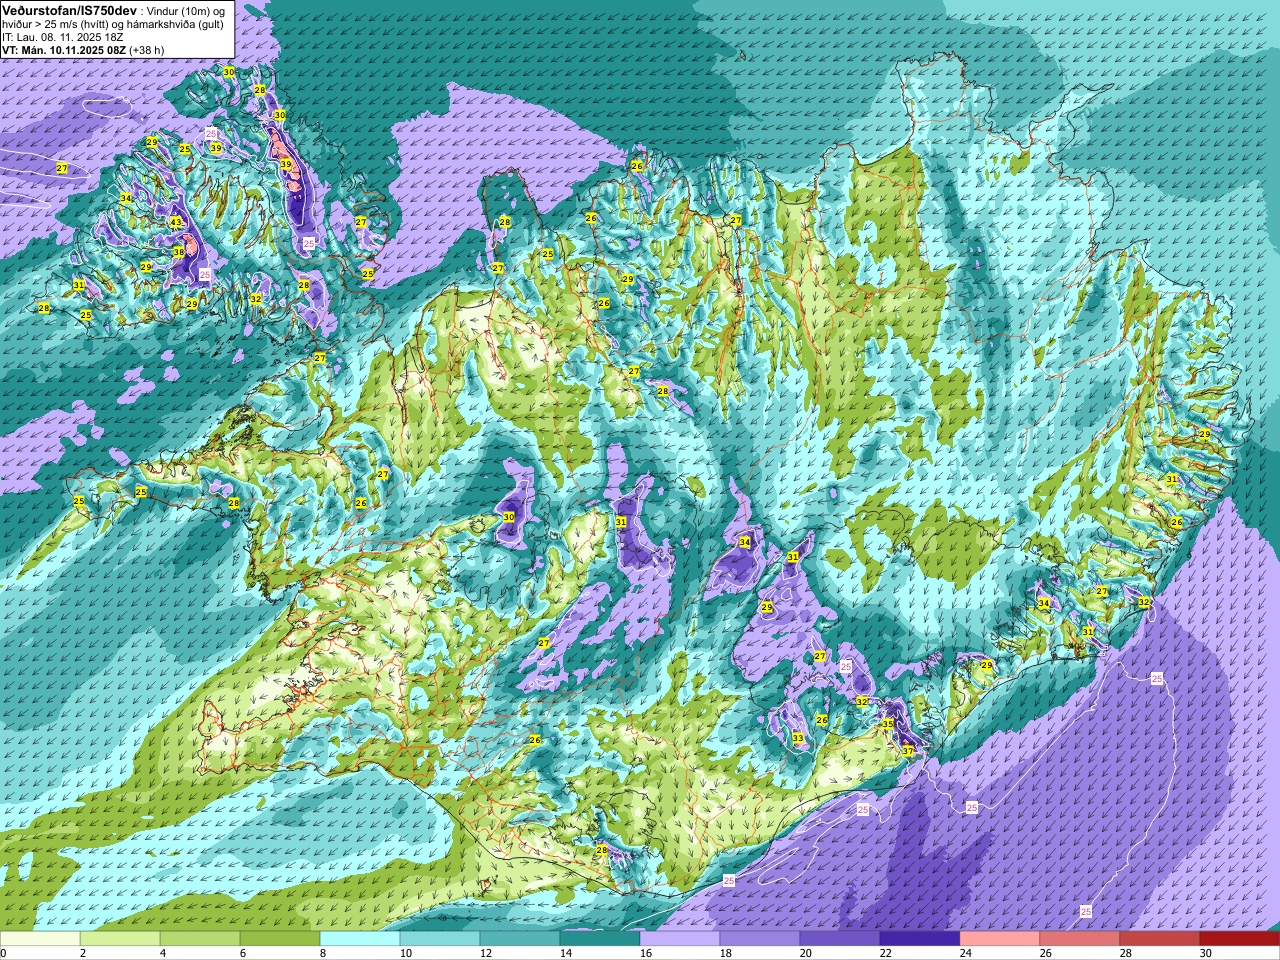Click the 8–10 m/s light cyan legend swatch
This screenshot has width=1280, height=960.
[x=360, y=939]
